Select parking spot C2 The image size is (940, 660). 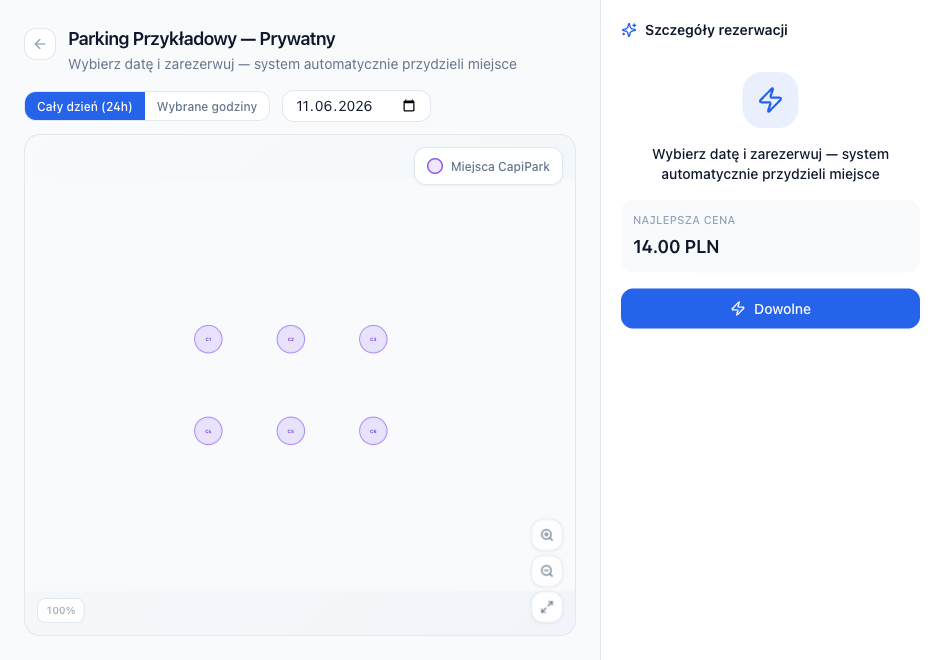coord(291,339)
